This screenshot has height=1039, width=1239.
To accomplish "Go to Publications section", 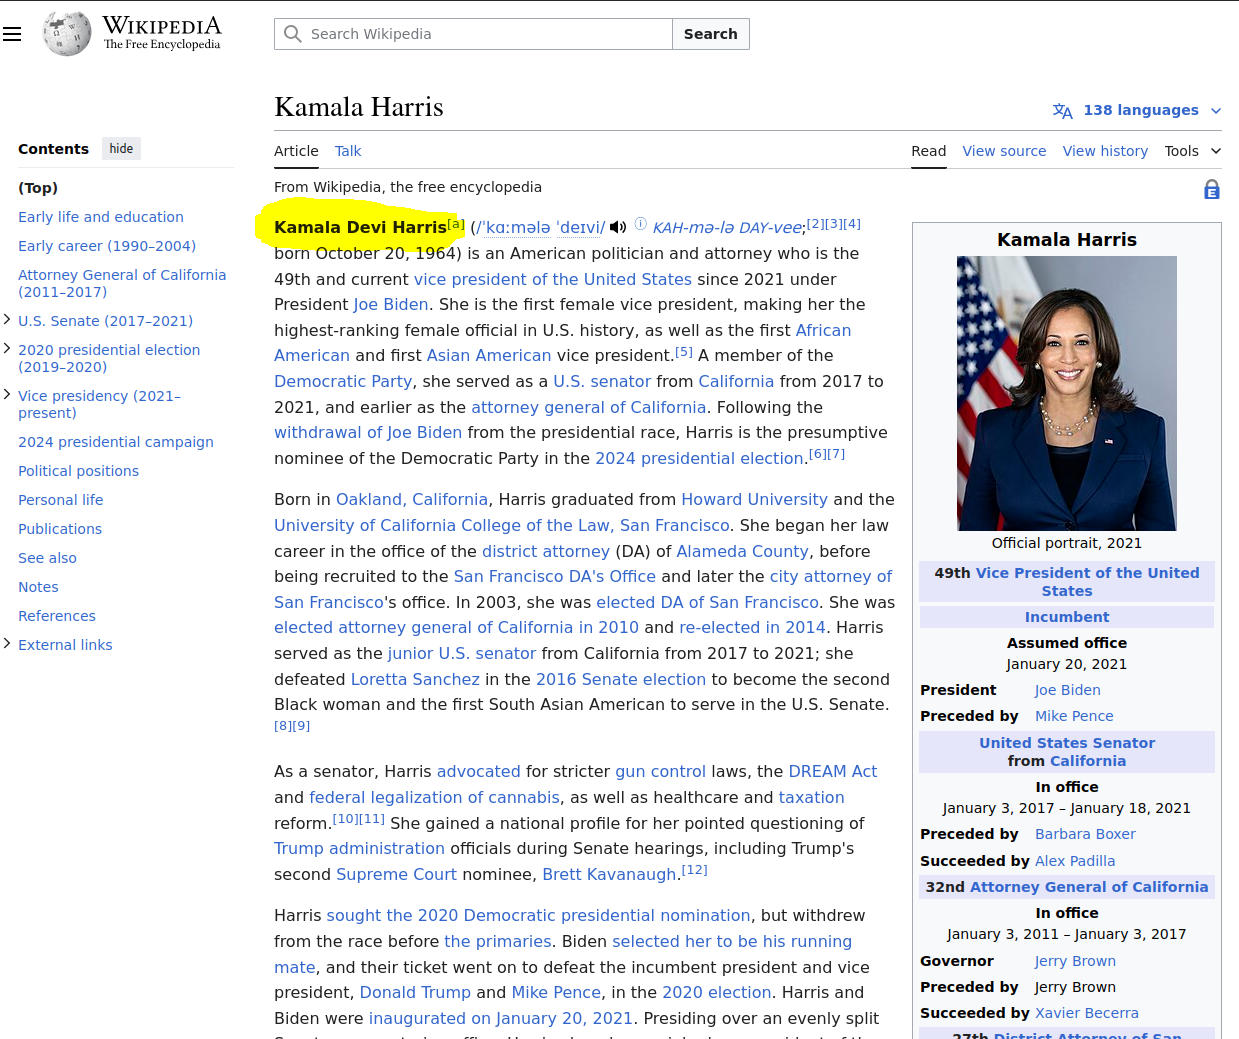I will coord(60,529).
